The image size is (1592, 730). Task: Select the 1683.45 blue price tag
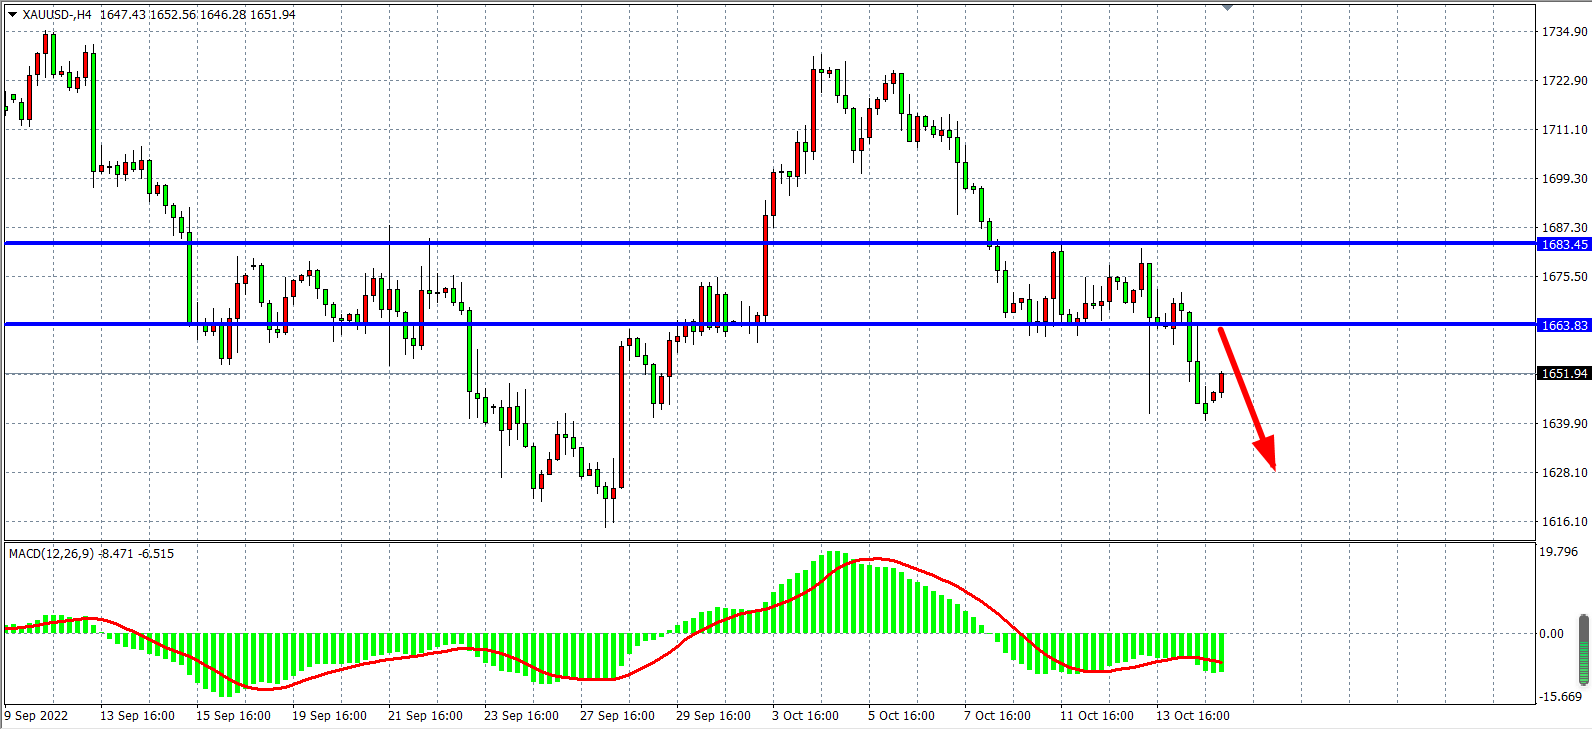1564,245
